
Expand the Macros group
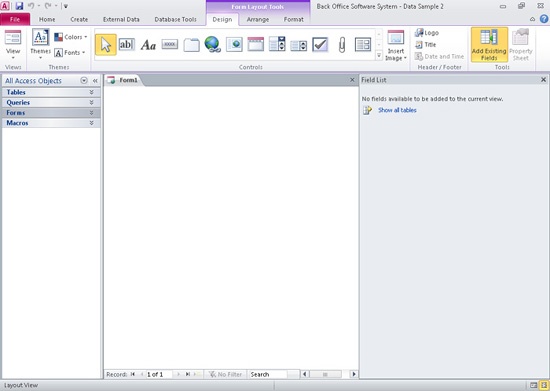[x=51, y=123]
